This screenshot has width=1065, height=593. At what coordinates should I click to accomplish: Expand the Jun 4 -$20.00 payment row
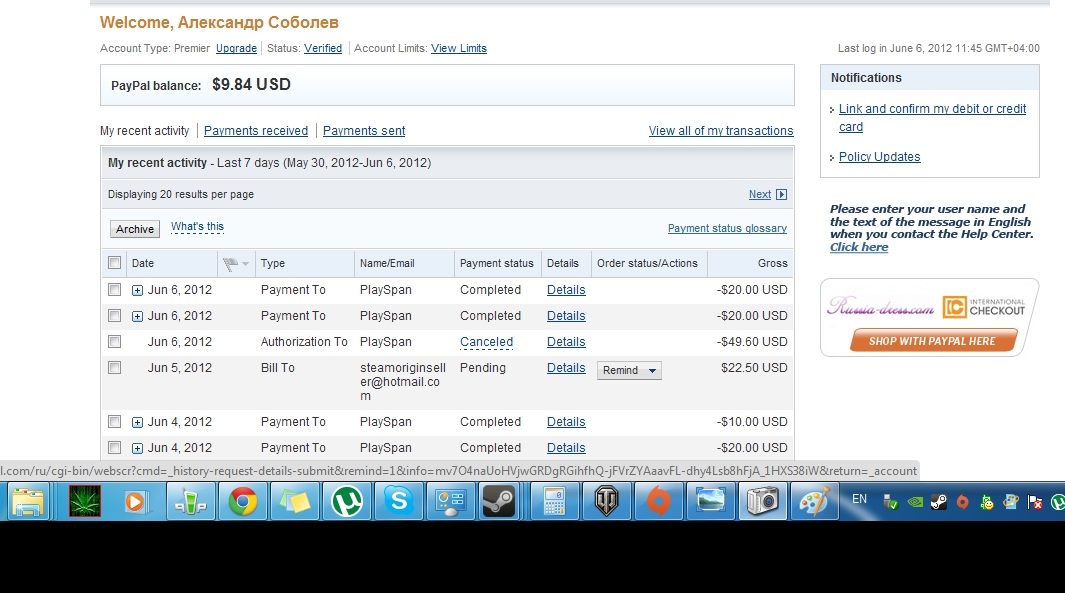137,448
